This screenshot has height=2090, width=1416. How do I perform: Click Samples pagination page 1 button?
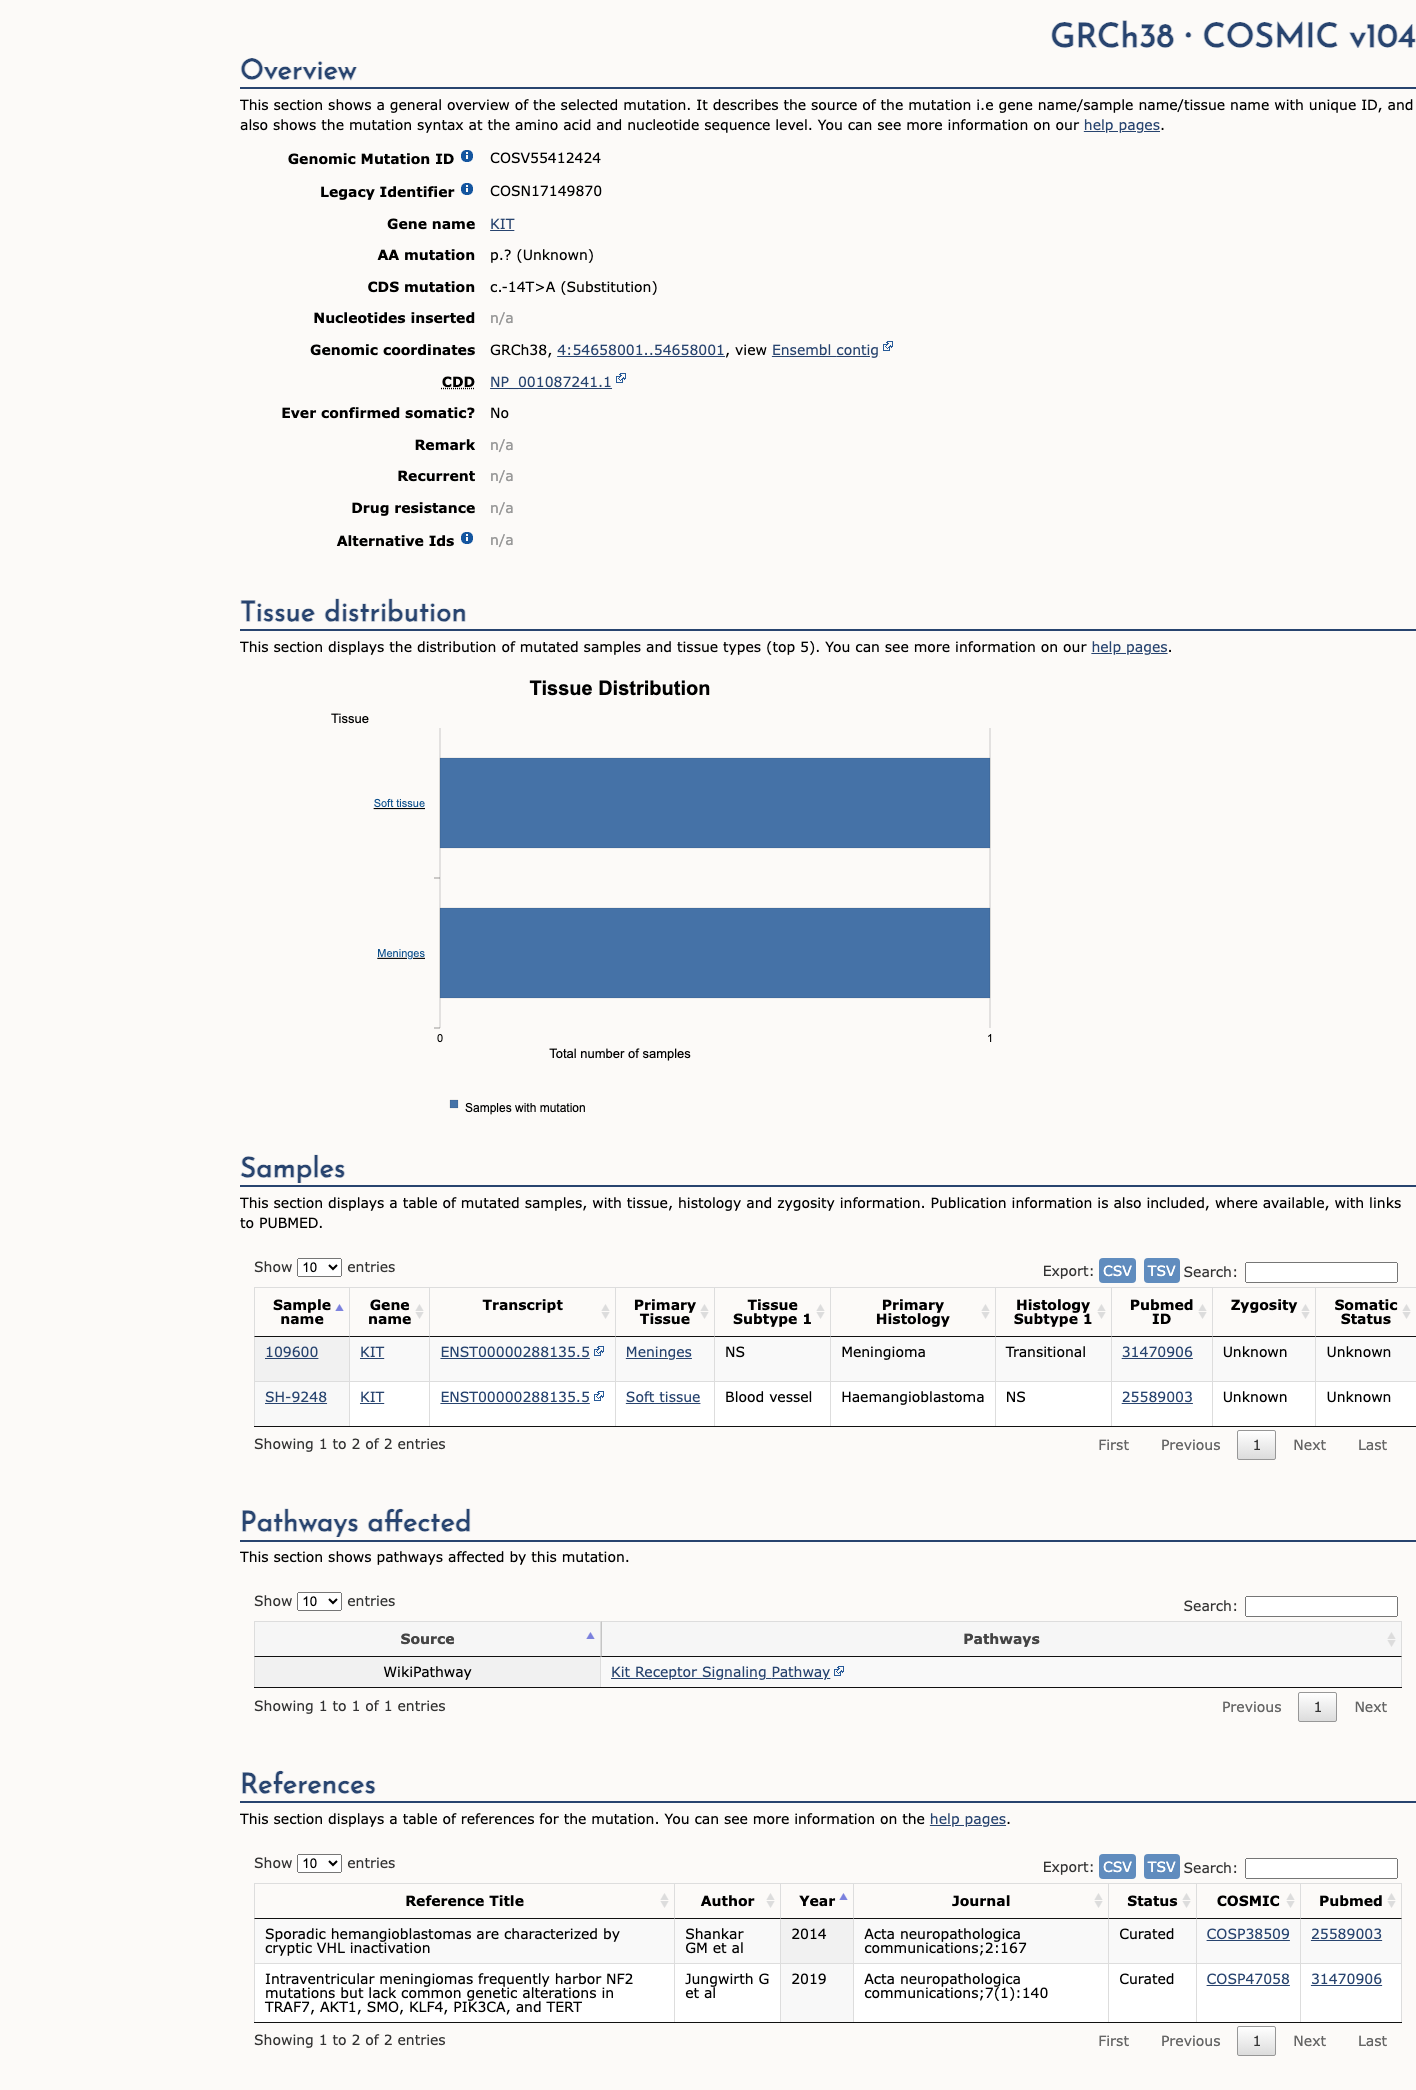(1256, 1445)
